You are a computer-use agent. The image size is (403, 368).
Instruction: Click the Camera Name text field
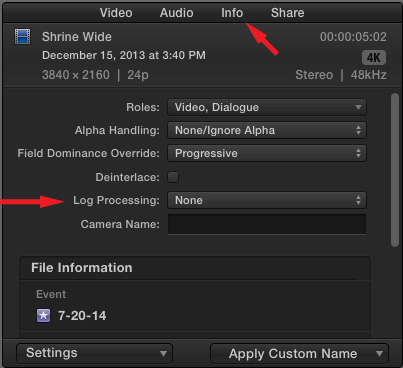(x=267, y=224)
